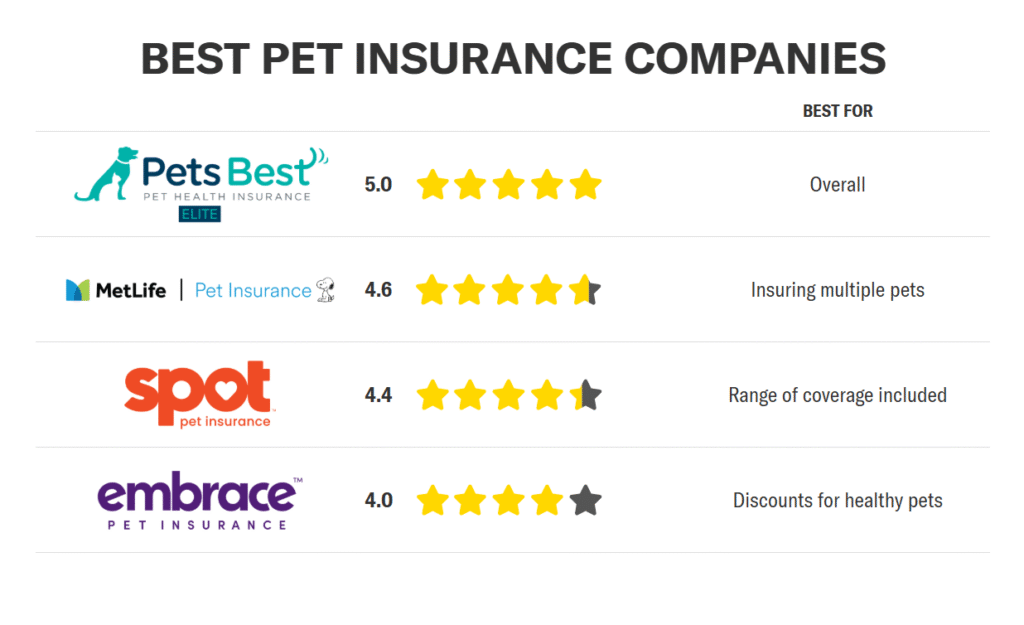The width and height of the screenshot is (1024, 625).
Task: Click the teal dog icon in Pets Best logo
Action: click(x=106, y=174)
